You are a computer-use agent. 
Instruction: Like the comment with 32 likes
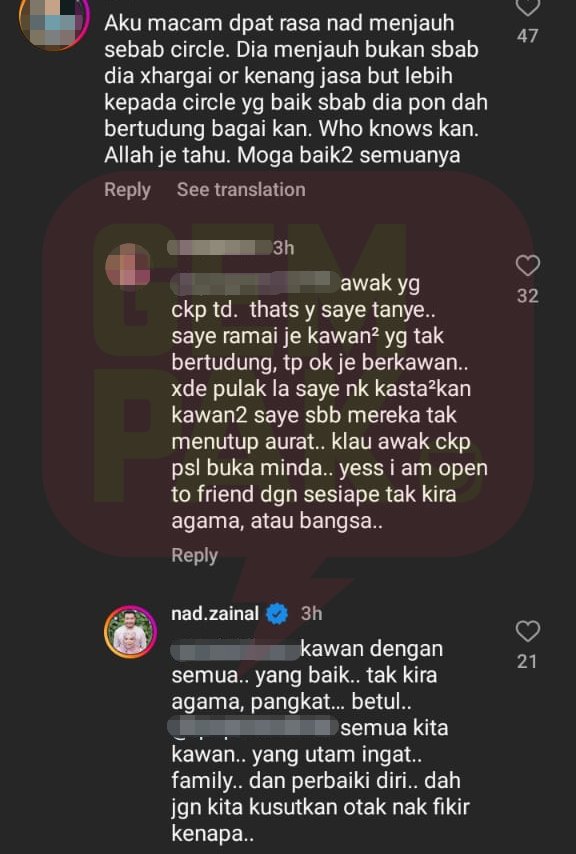click(528, 266)
